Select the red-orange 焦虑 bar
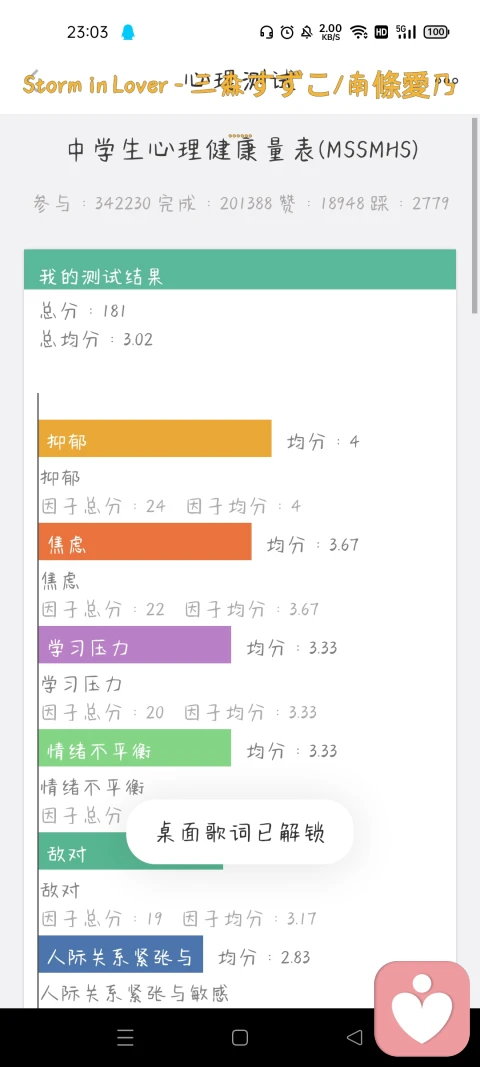480x1067 pixels. 144,542
